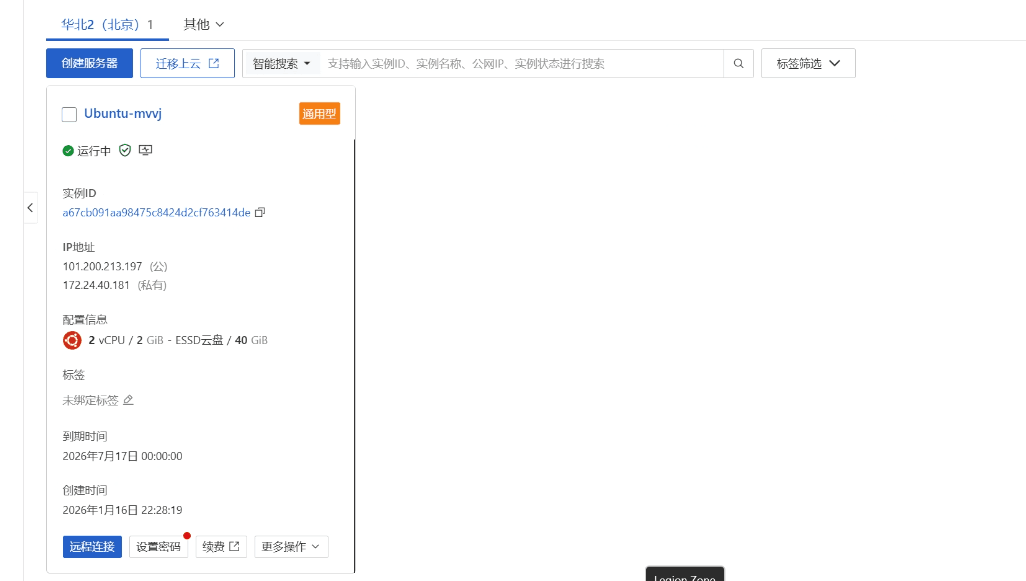Screen dimensions: 1026x581
Task: Click the monitor icon beside 运行中
Action: click(145, 150)
